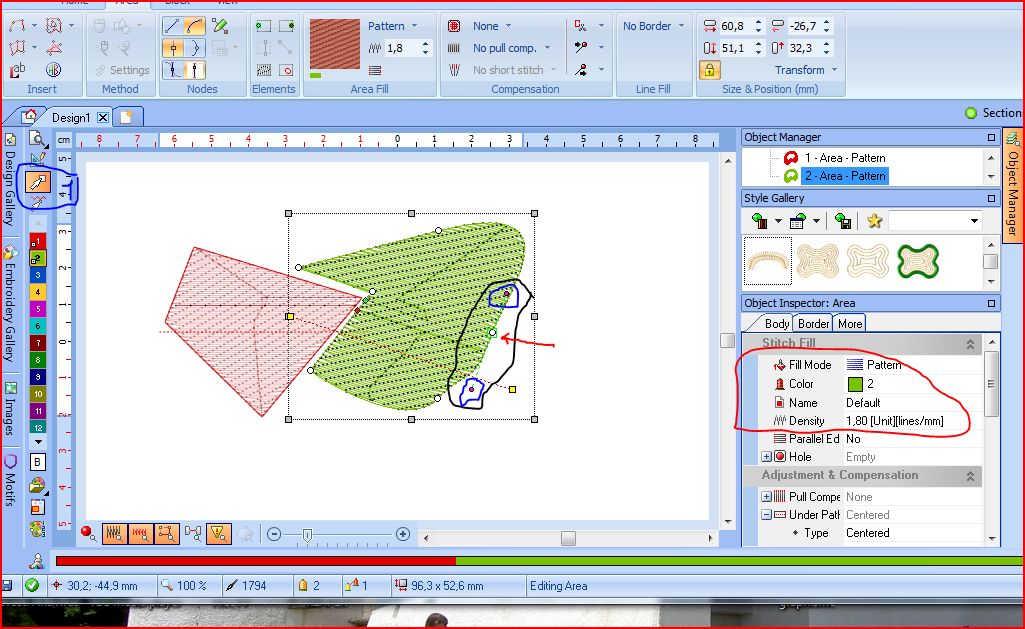
Task: Select the green cloud style thumbnail
Action: pos(918,260)
